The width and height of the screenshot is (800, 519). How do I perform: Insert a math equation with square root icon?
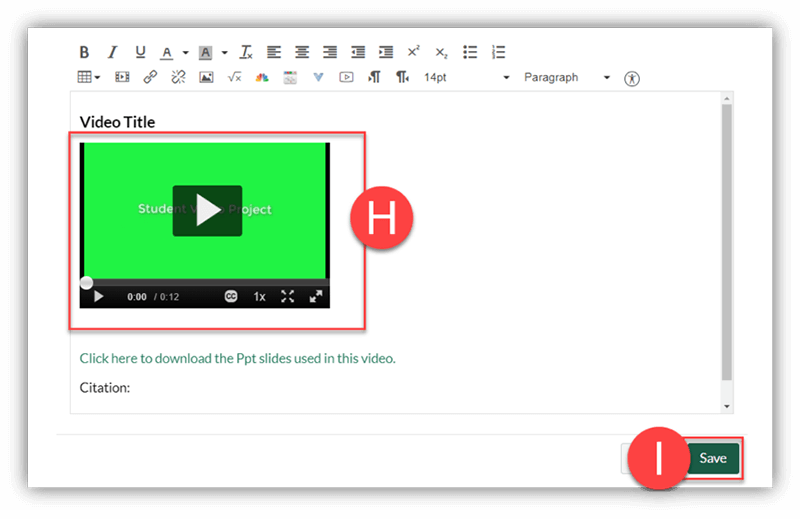234,77
